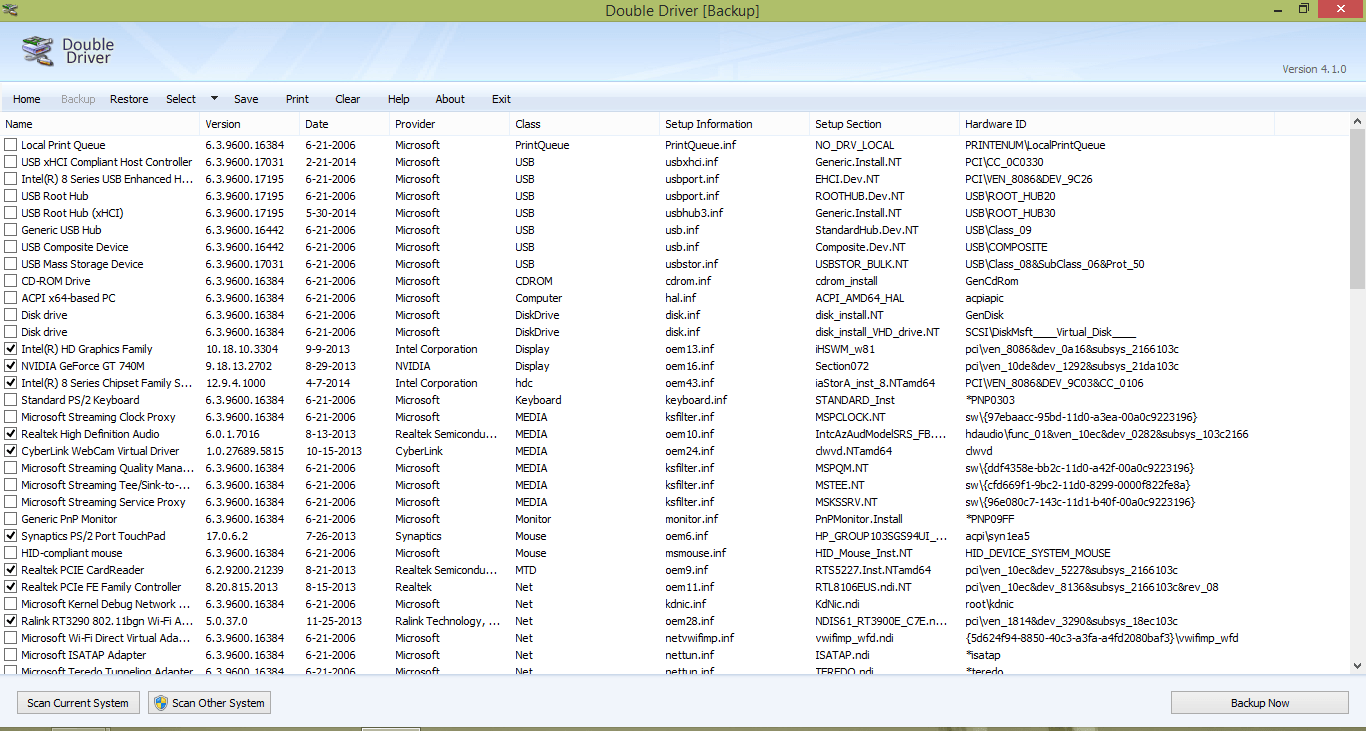This screenshot has height=731, width=1366.
Task: Click Clear in the toolbar
Action: [348, 99]
